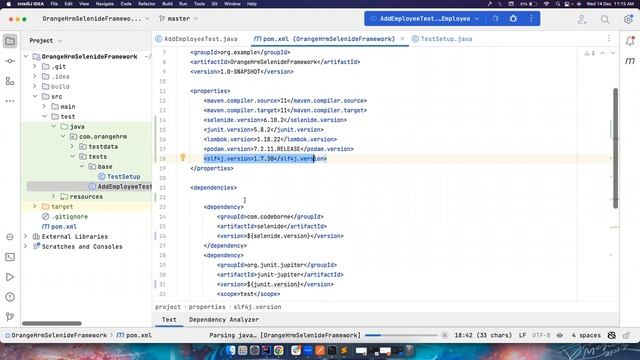Cancel the Parsing java background task
640x360 pixels.
click(444, 335)
